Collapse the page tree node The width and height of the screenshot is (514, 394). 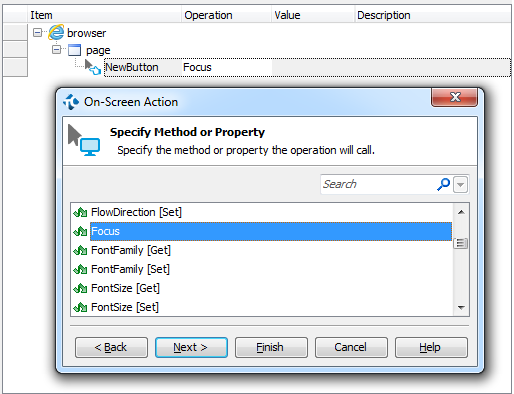(x=57, y=50)
